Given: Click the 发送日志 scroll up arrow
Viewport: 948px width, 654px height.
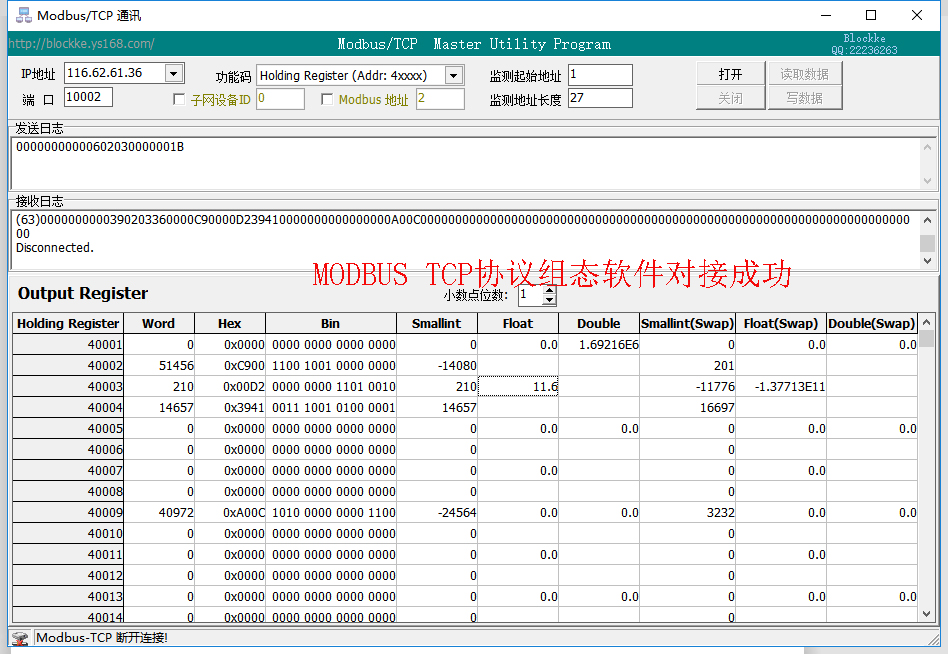Looking at the screenshot, I should 927,146.
